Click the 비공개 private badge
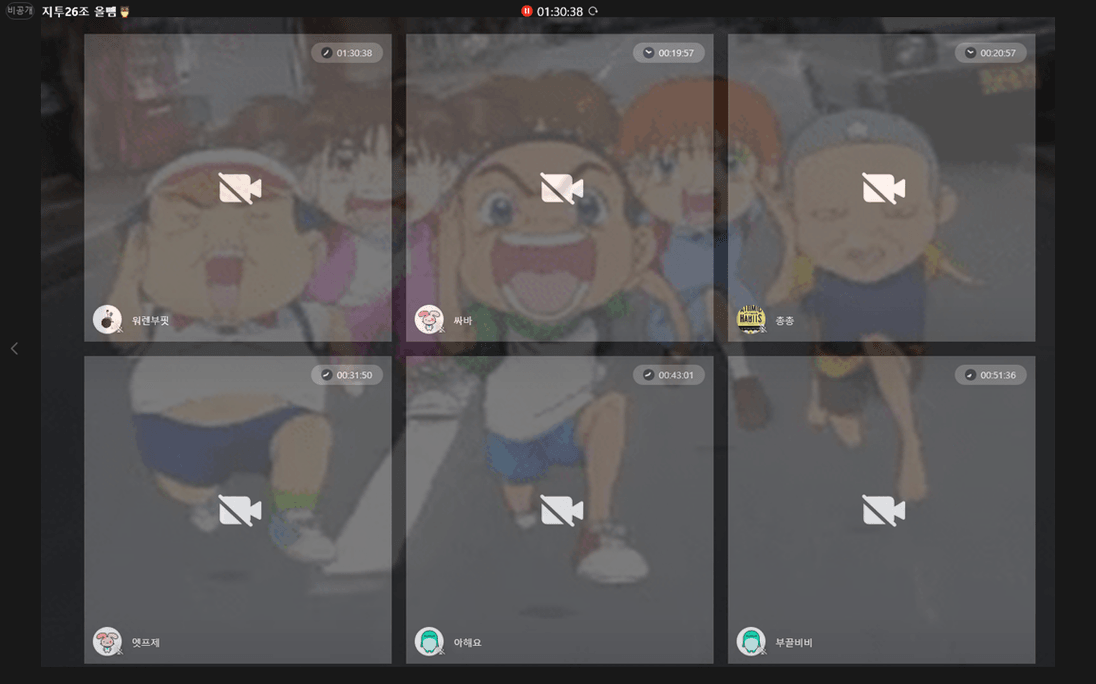Screen dimensions: 1096x684 [20, 11]
